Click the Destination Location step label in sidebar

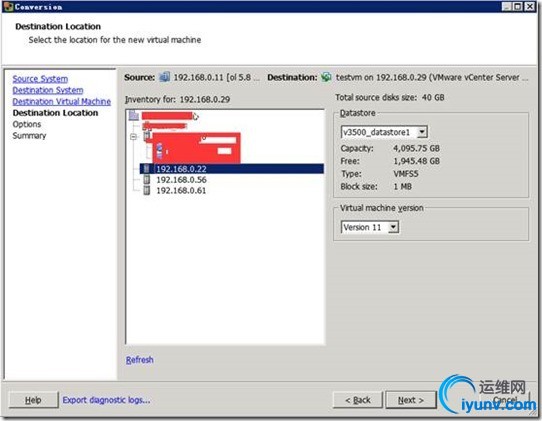tap(55, 113)
